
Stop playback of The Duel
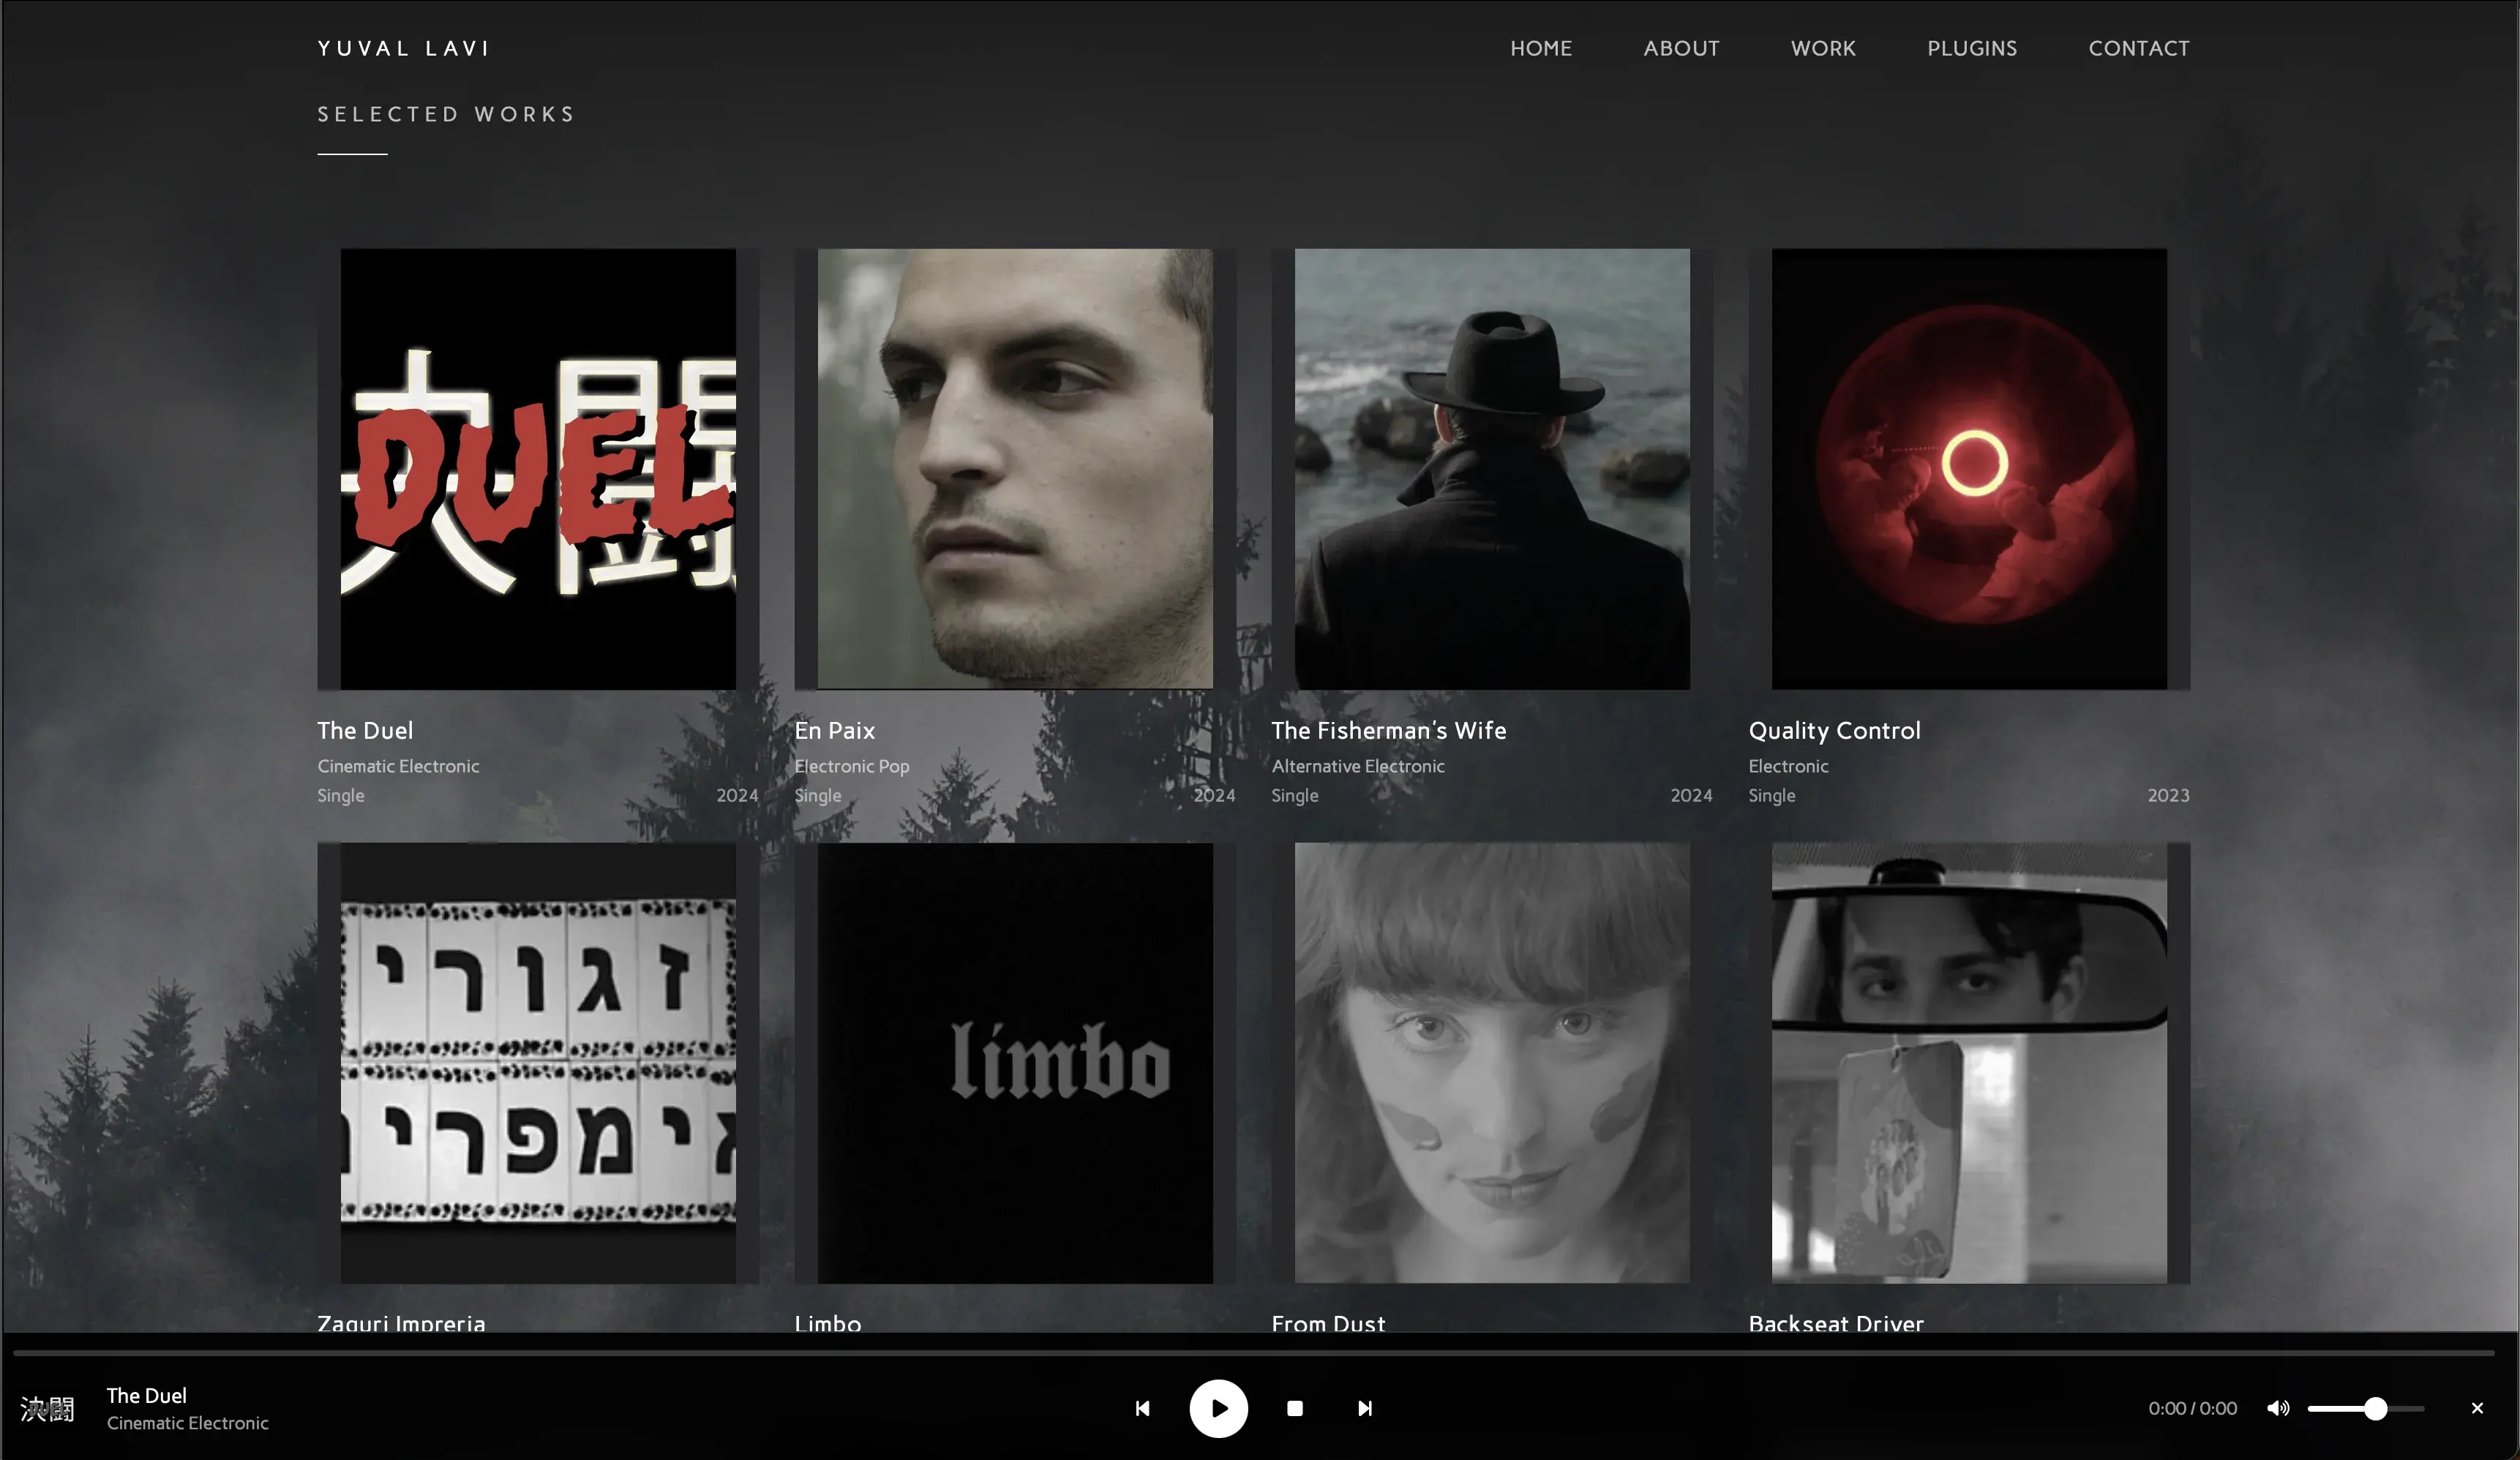pyautogui.click(x=1294, y=1409)
